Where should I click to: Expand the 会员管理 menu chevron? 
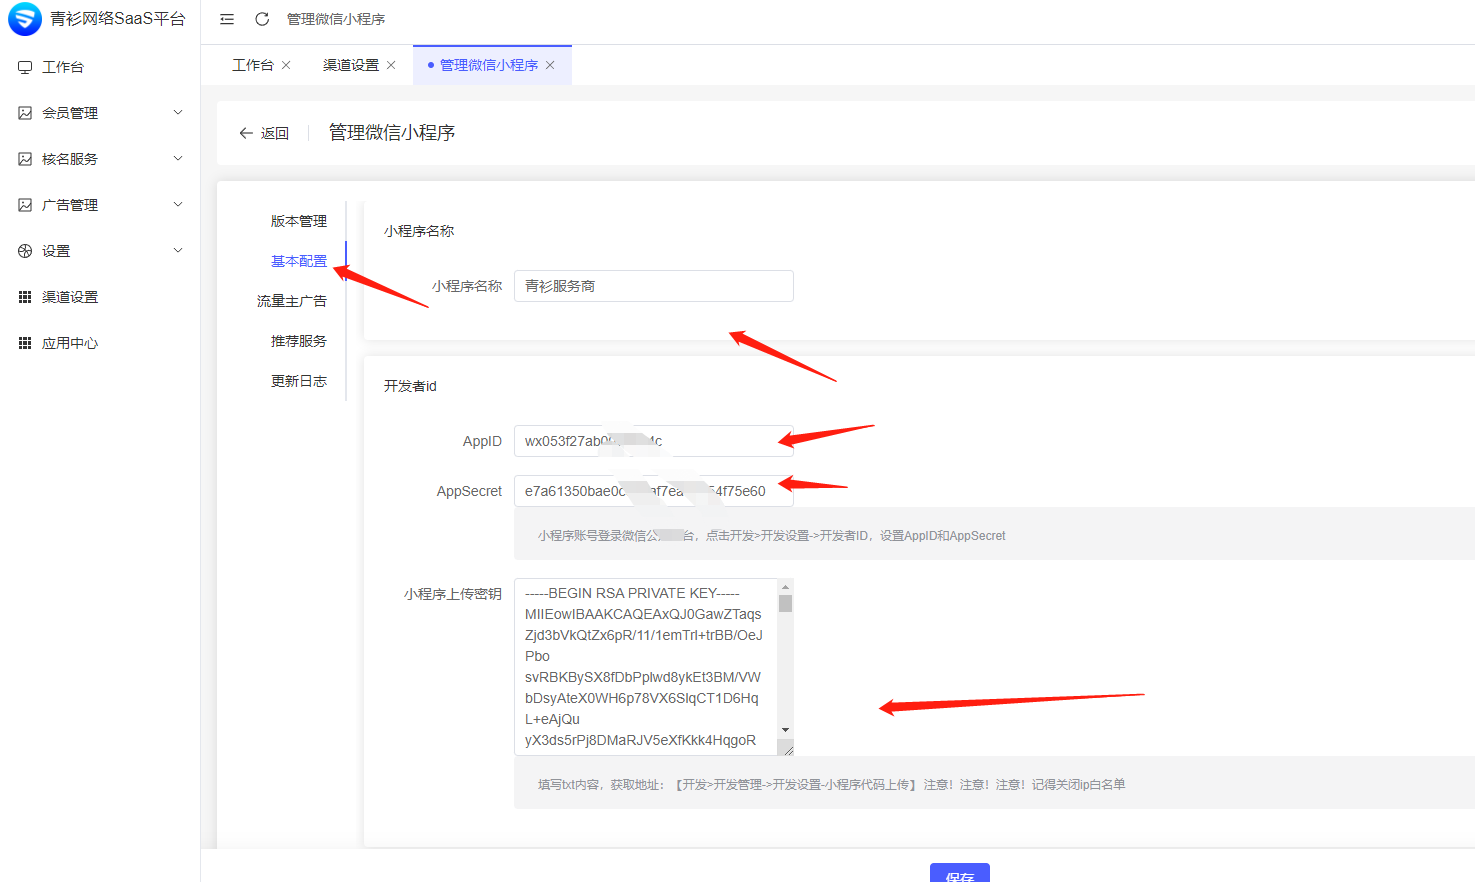click(178, 112)
